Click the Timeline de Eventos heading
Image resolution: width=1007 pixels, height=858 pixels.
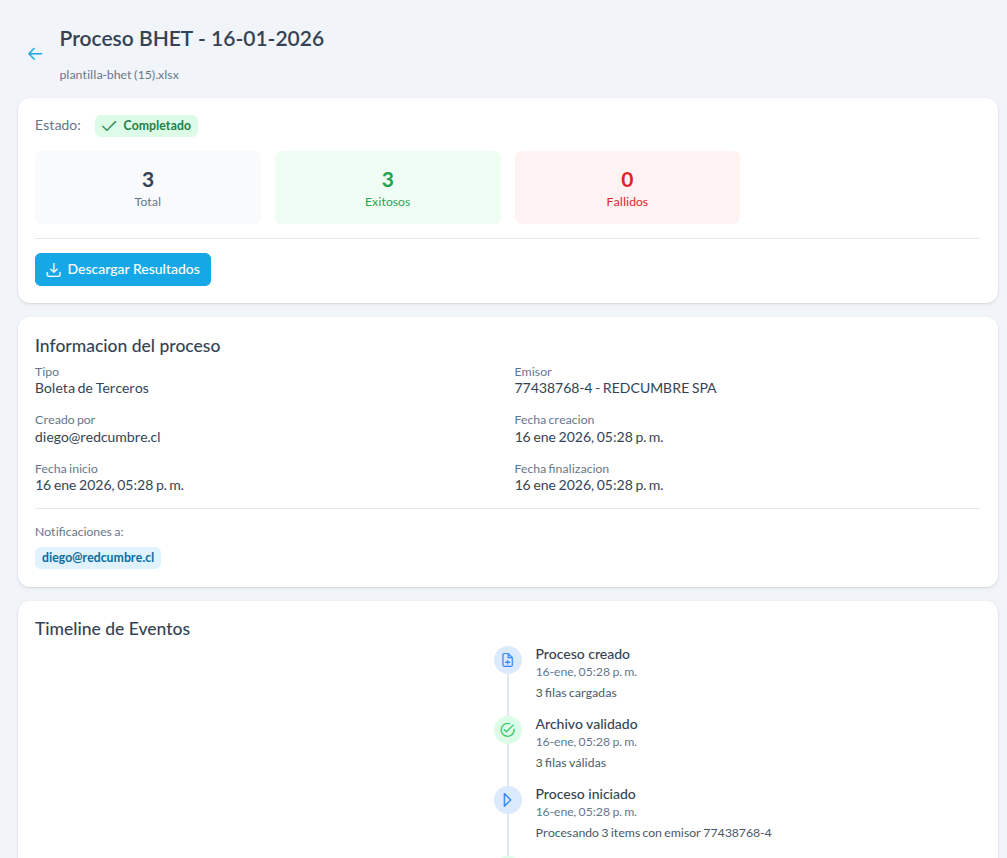click(x=112, y=629)
